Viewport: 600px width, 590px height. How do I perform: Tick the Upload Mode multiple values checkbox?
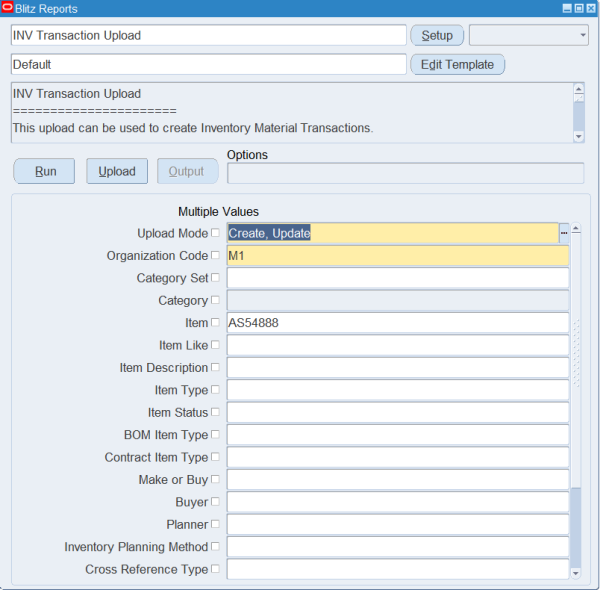pyautogui.click(x=215, y=233)
